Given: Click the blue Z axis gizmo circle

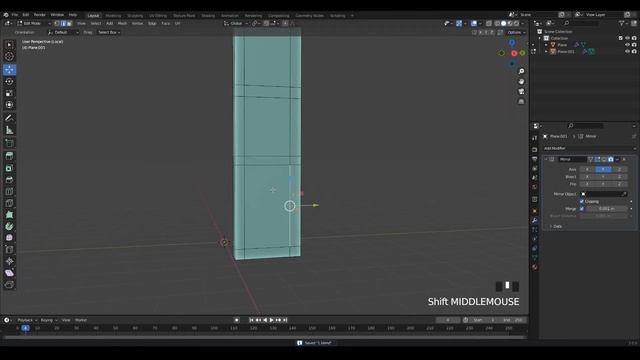Looking at the screenshot, I should click(x=512, y=42).
